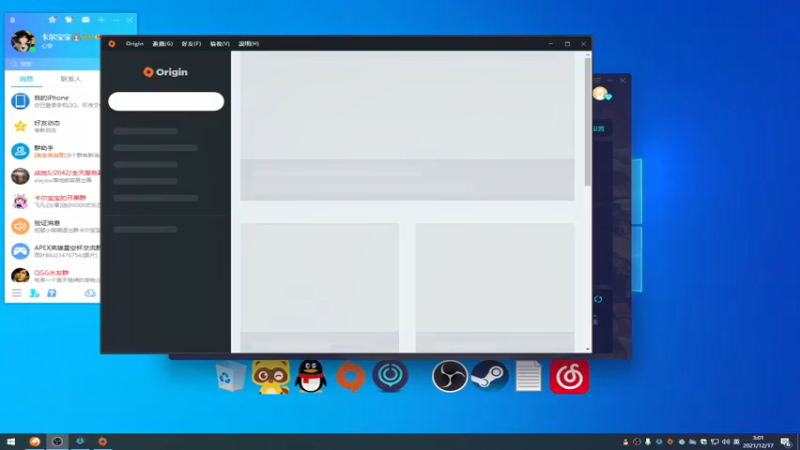
Task: Open the 群助手 entry in QQ
Action: coord(53,151)
